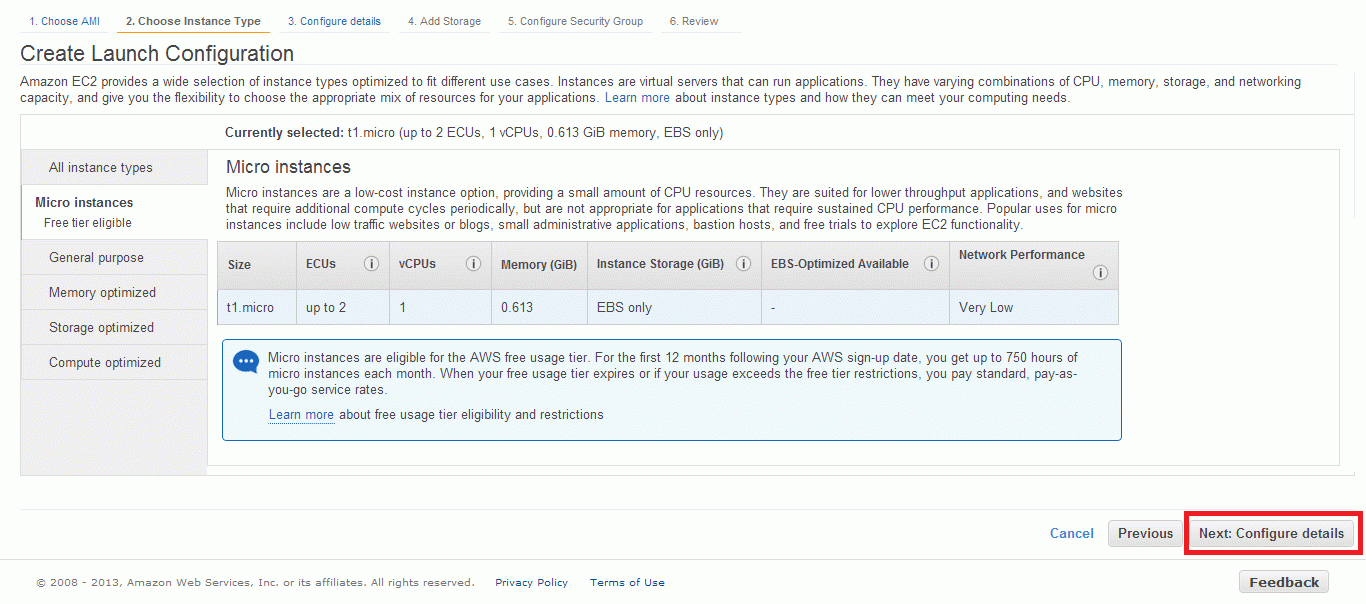Viewport: 1366px width, 604px height.
Task: Click the 'up to 2' ECUs cell
Action: 343,307
